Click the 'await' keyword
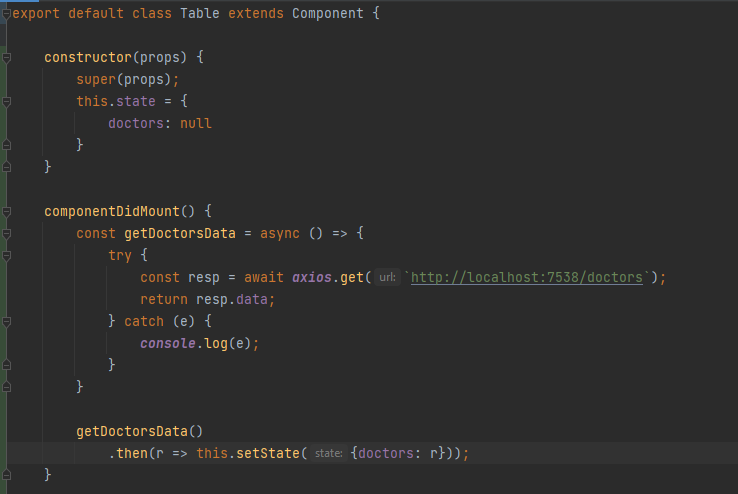This screenshot has width=738, height=494. (264, 278)
